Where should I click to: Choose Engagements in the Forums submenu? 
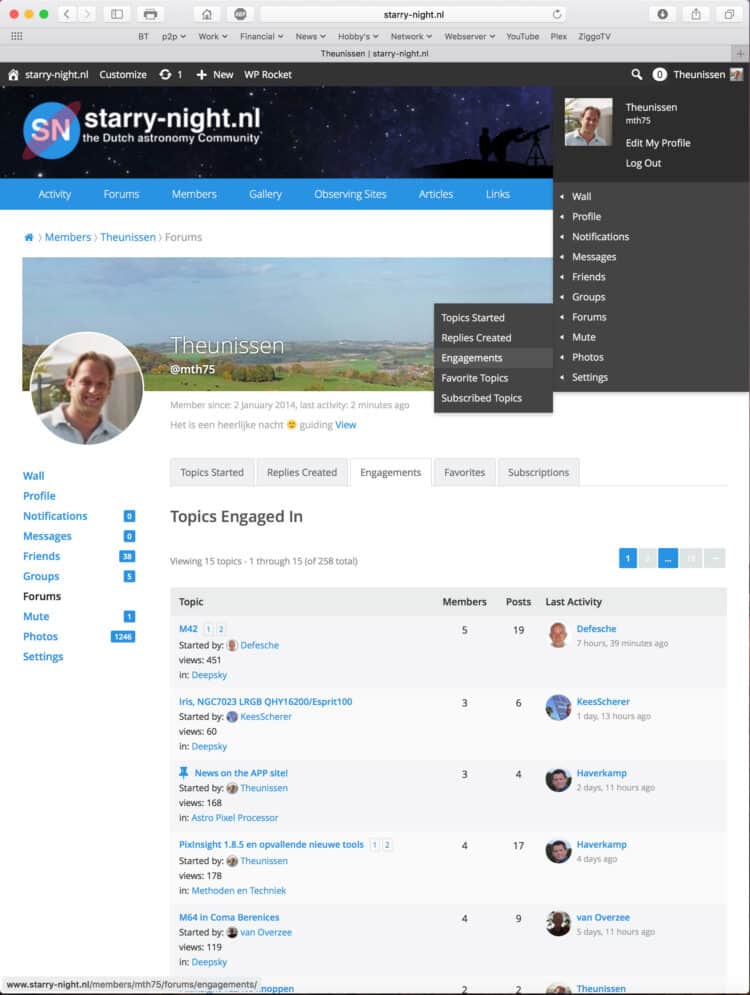tap(493, 358)
